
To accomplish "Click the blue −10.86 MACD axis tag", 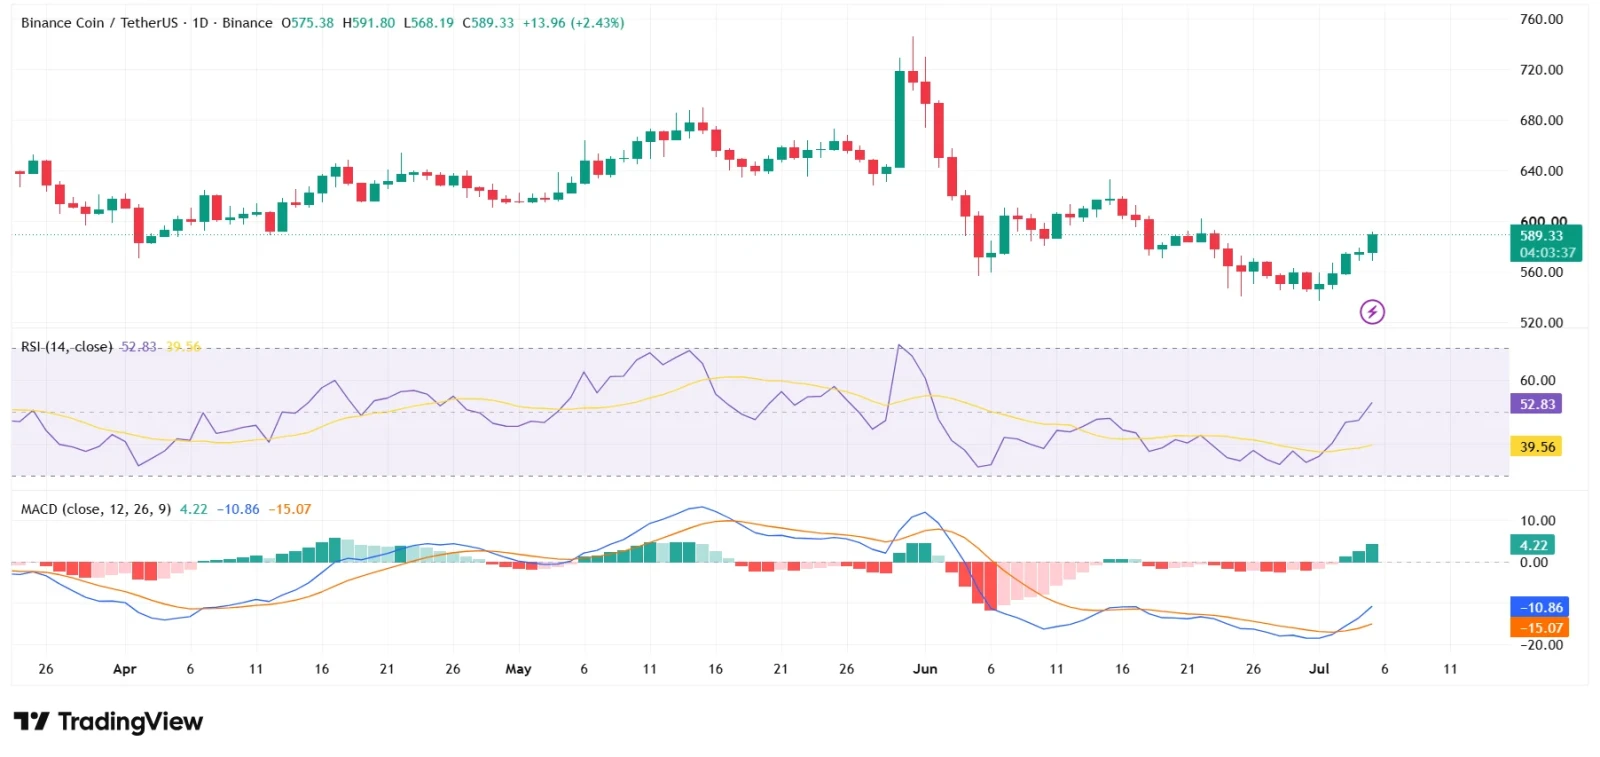I will tap(1541, 607).
